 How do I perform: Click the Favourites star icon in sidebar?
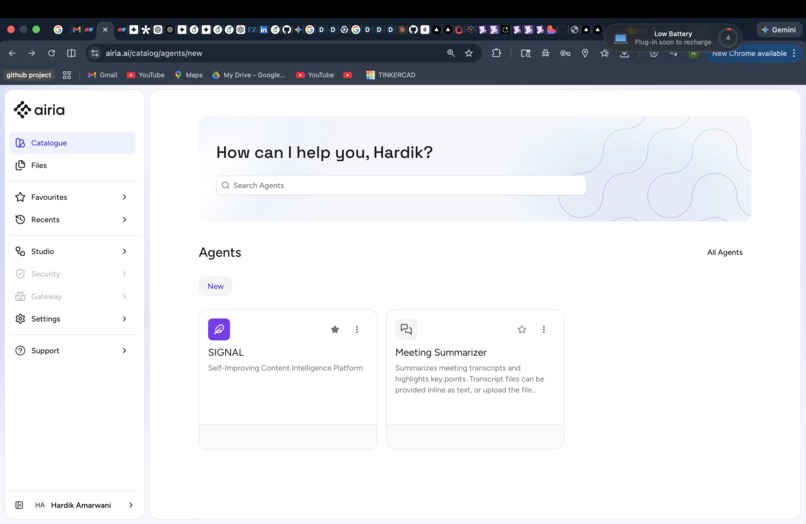coord(20,197)
